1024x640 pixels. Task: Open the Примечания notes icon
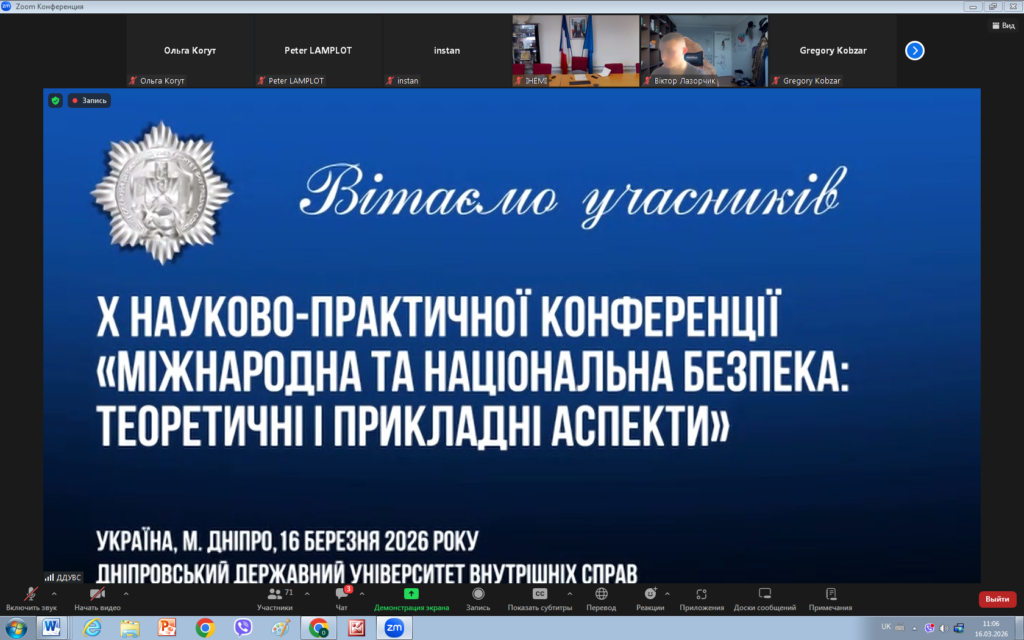coord(830,594)
